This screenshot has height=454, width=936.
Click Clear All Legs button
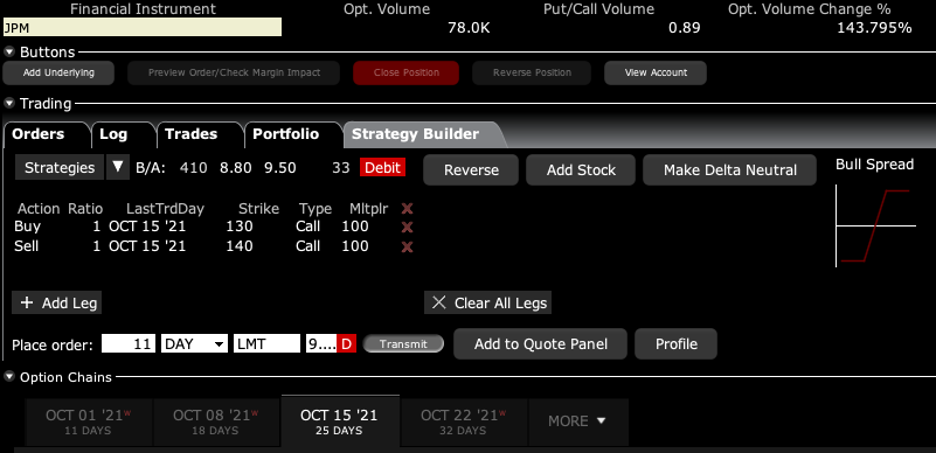(488, 303)
